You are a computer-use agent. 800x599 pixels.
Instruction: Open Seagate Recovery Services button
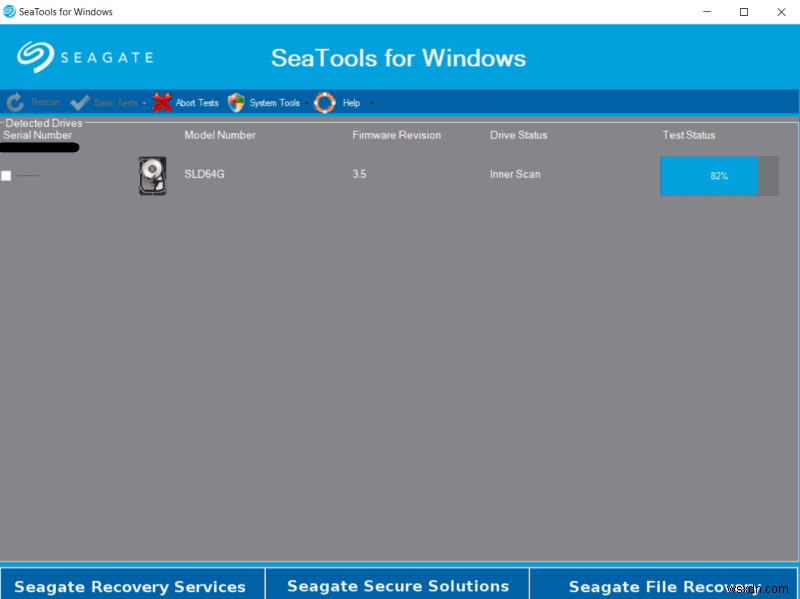[132, 584]
